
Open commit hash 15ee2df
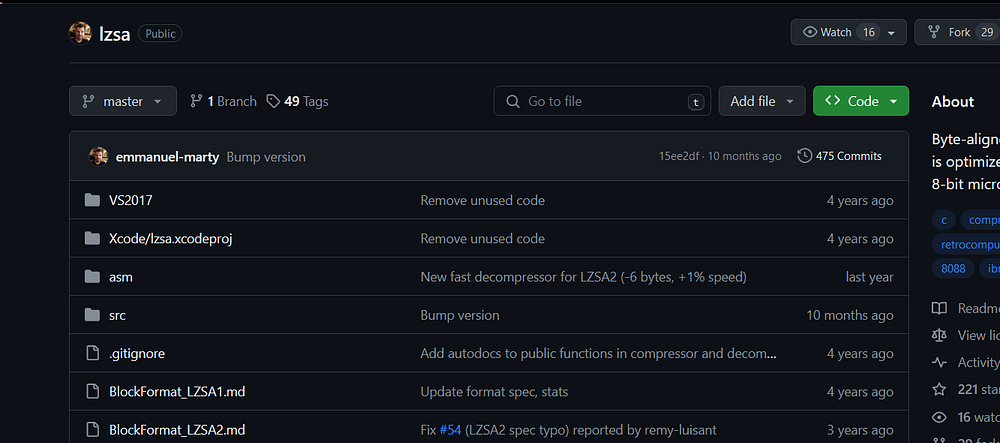[x=680, y=156]
